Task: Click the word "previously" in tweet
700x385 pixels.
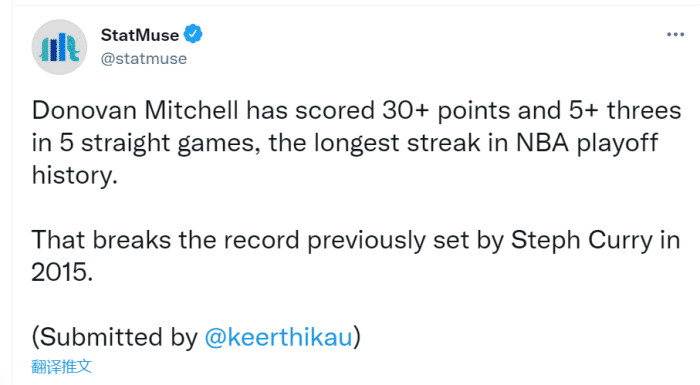Action: (366, 241)
